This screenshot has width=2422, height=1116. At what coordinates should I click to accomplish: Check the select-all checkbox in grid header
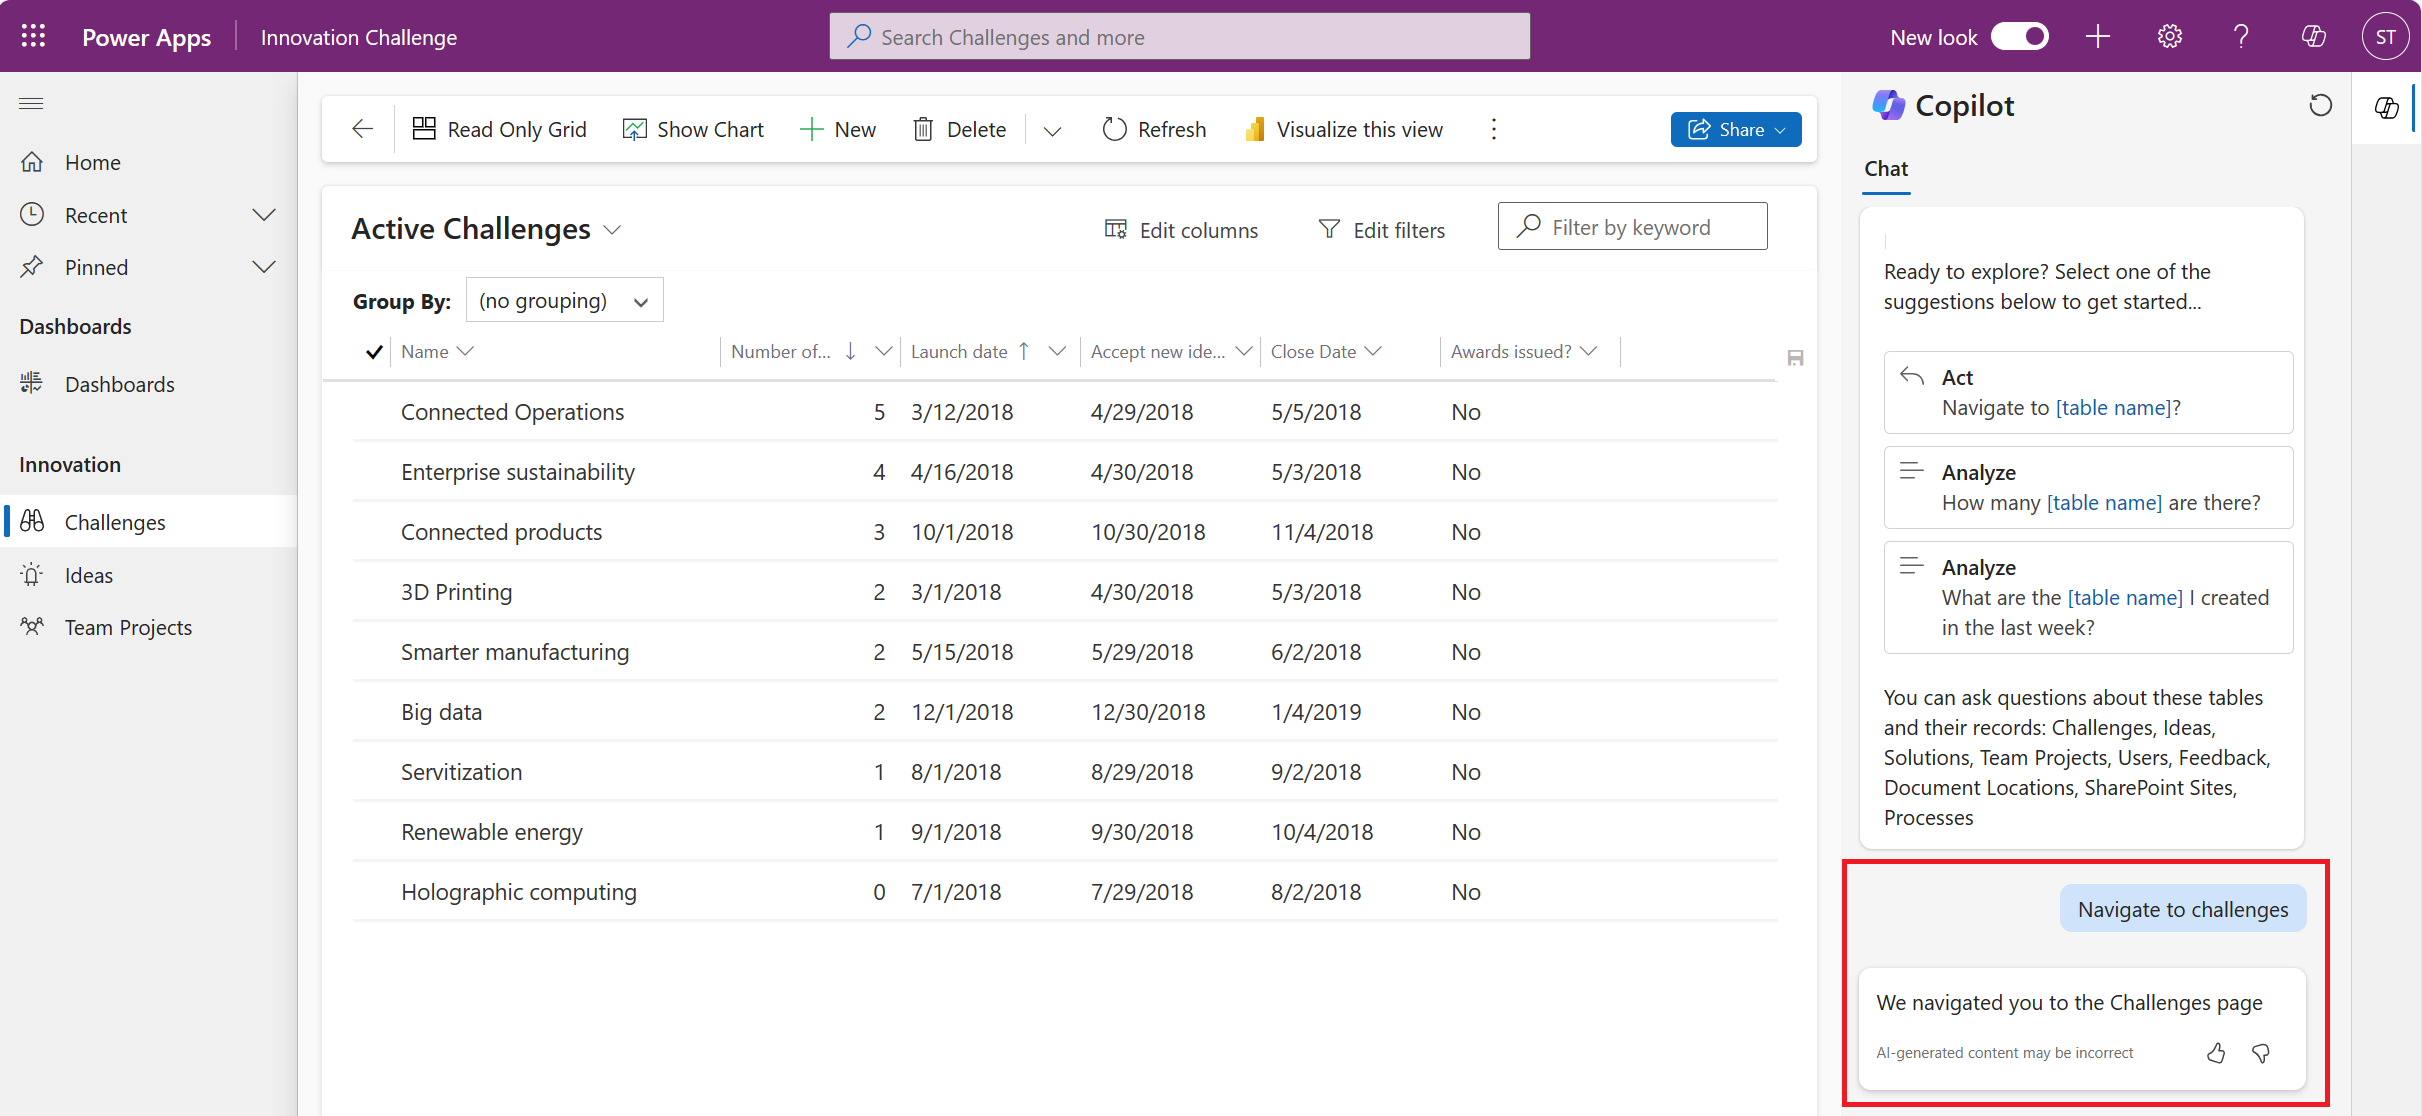(x=374, y=351)
